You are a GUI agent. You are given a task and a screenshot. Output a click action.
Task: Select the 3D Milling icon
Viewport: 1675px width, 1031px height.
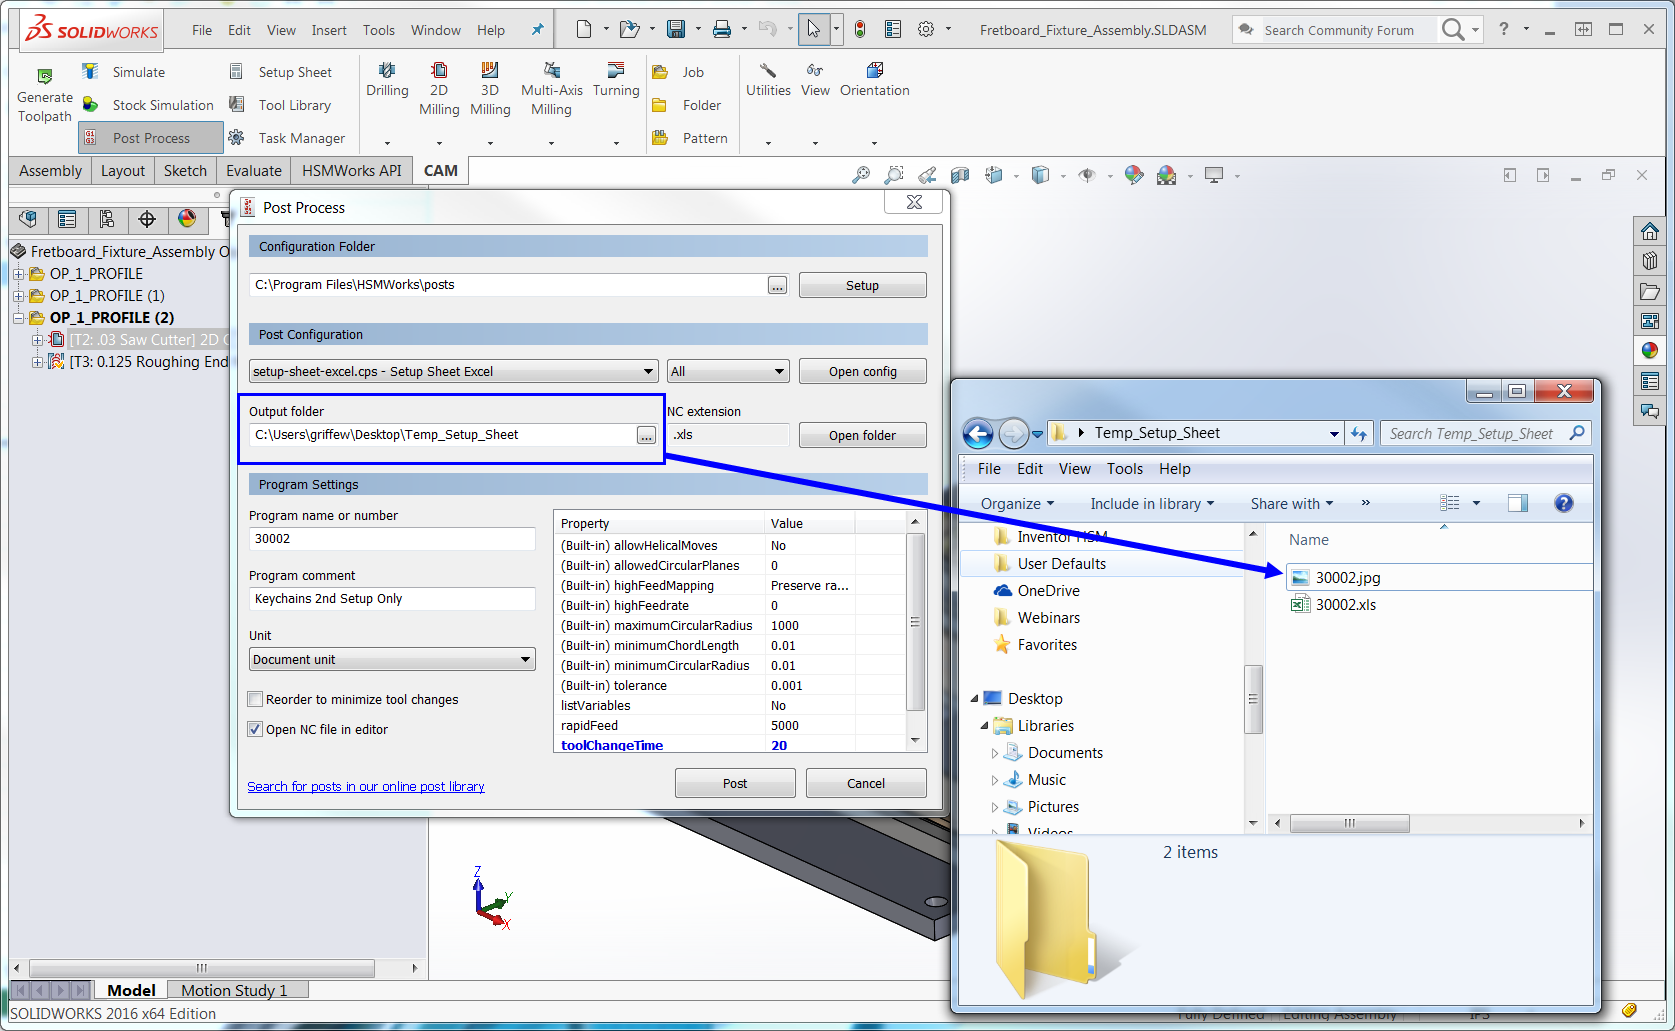click(x=490, y=70)
